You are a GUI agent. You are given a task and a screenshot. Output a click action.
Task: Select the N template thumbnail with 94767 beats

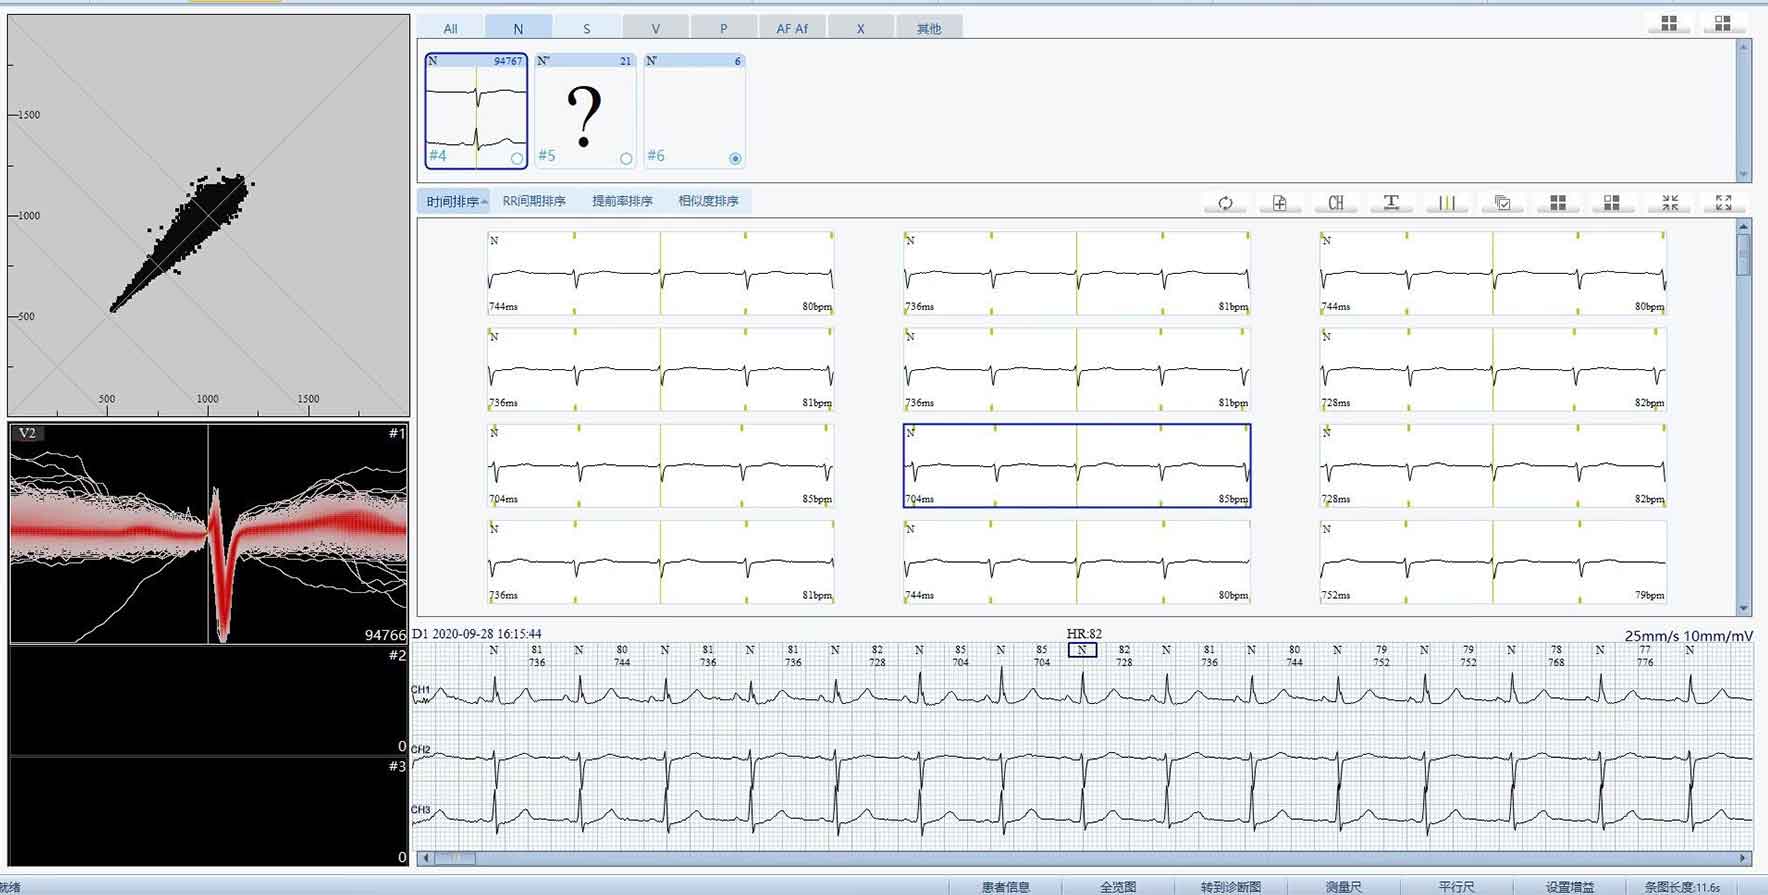pyautogui.click(x=476, y=111)
